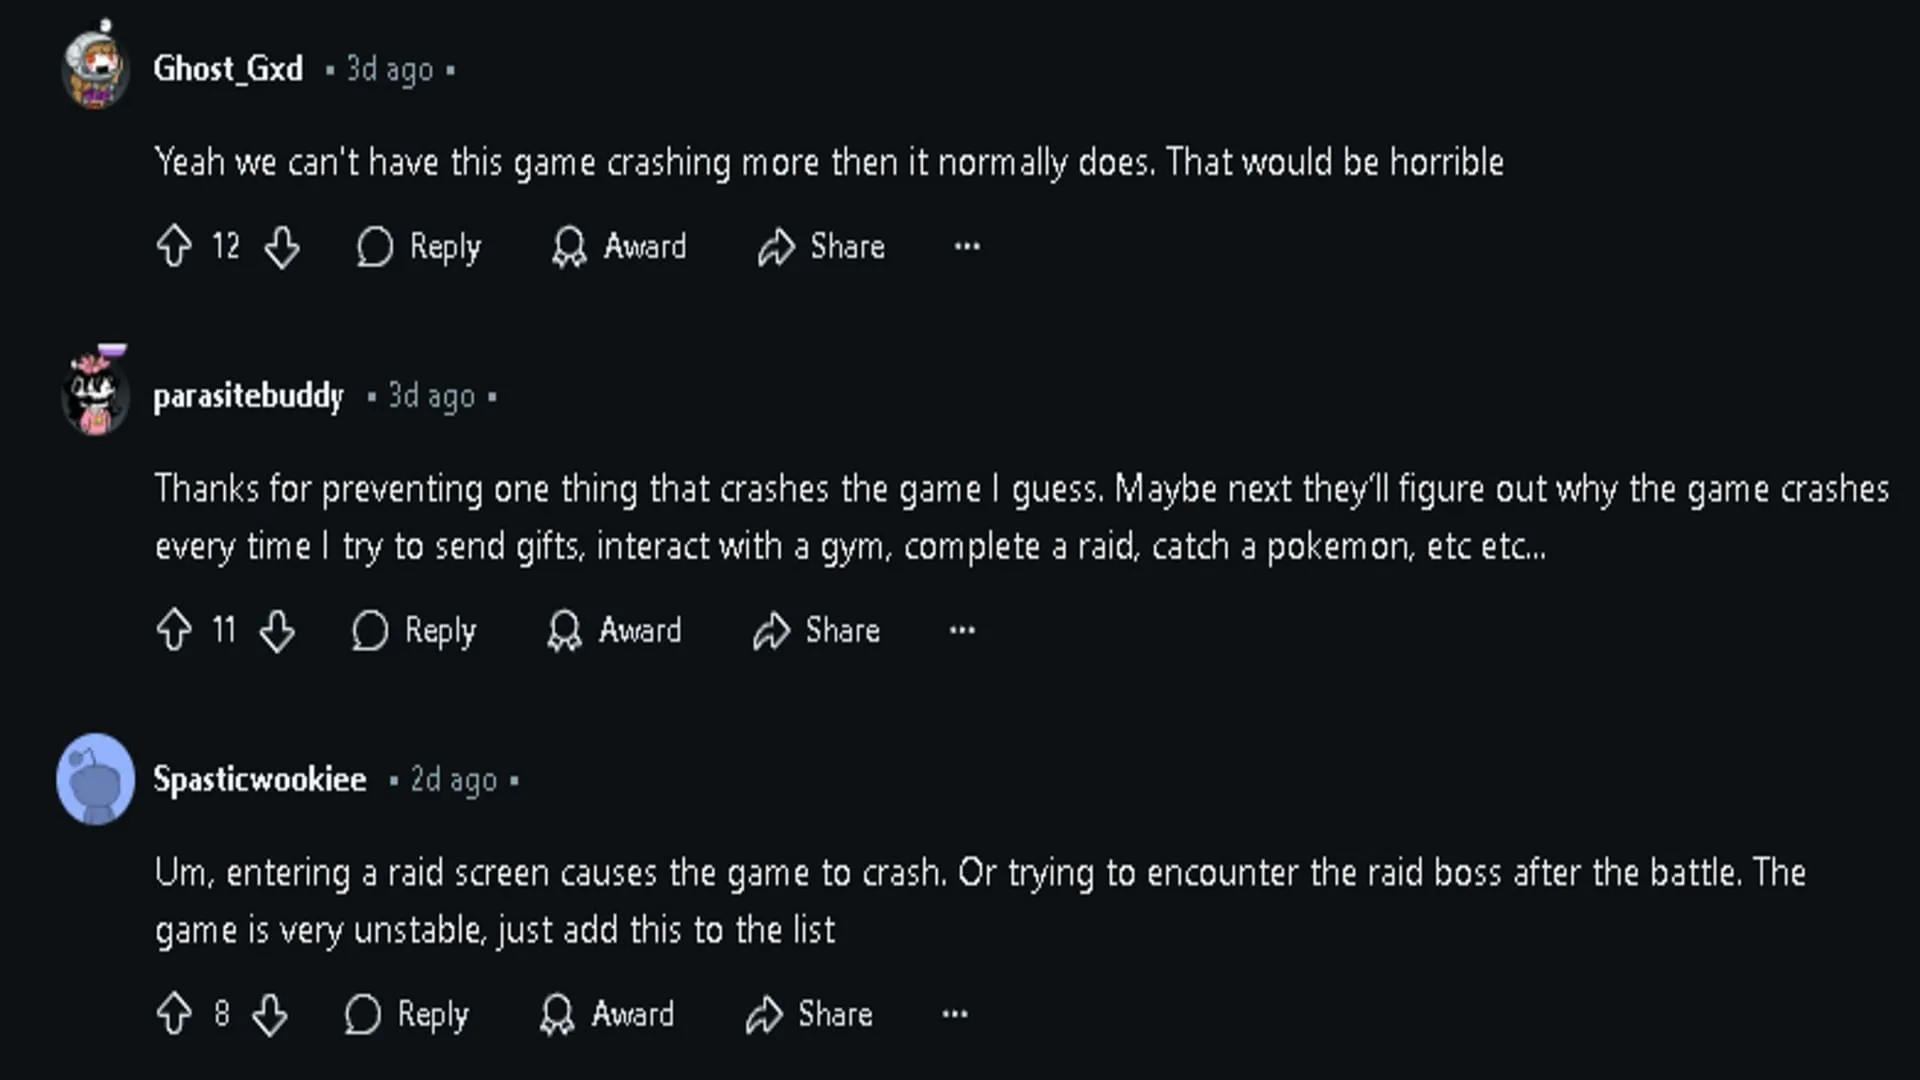The width and height of the screenshot is (1920, 1080).
Task: Click the Reply bubble icon on parasitebuddy comment
Action: click(369, 630)
